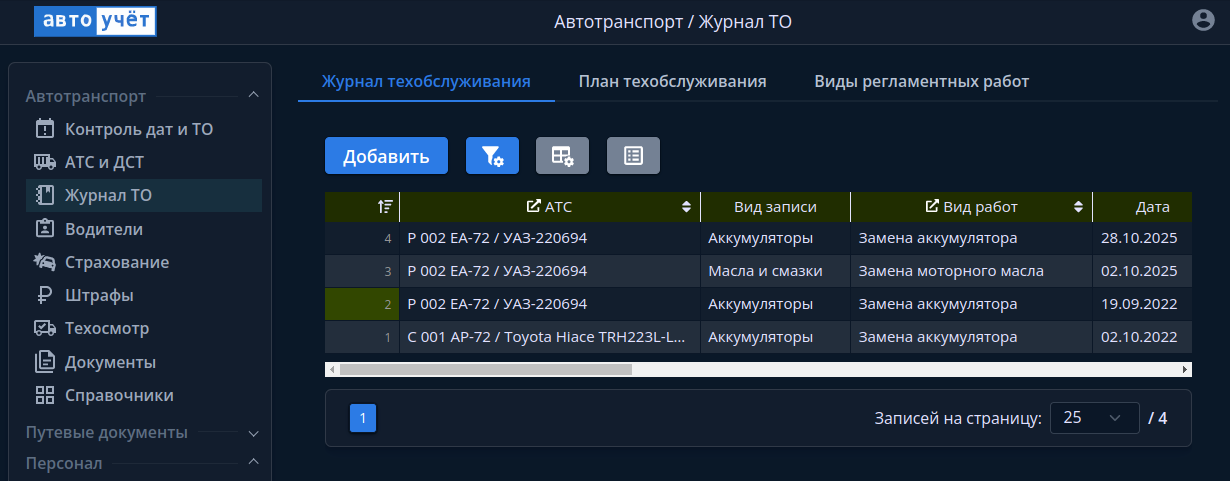Click external link icon next to Вид работ header
This screenshot has width=1230, height=481.
coord(933,206)
